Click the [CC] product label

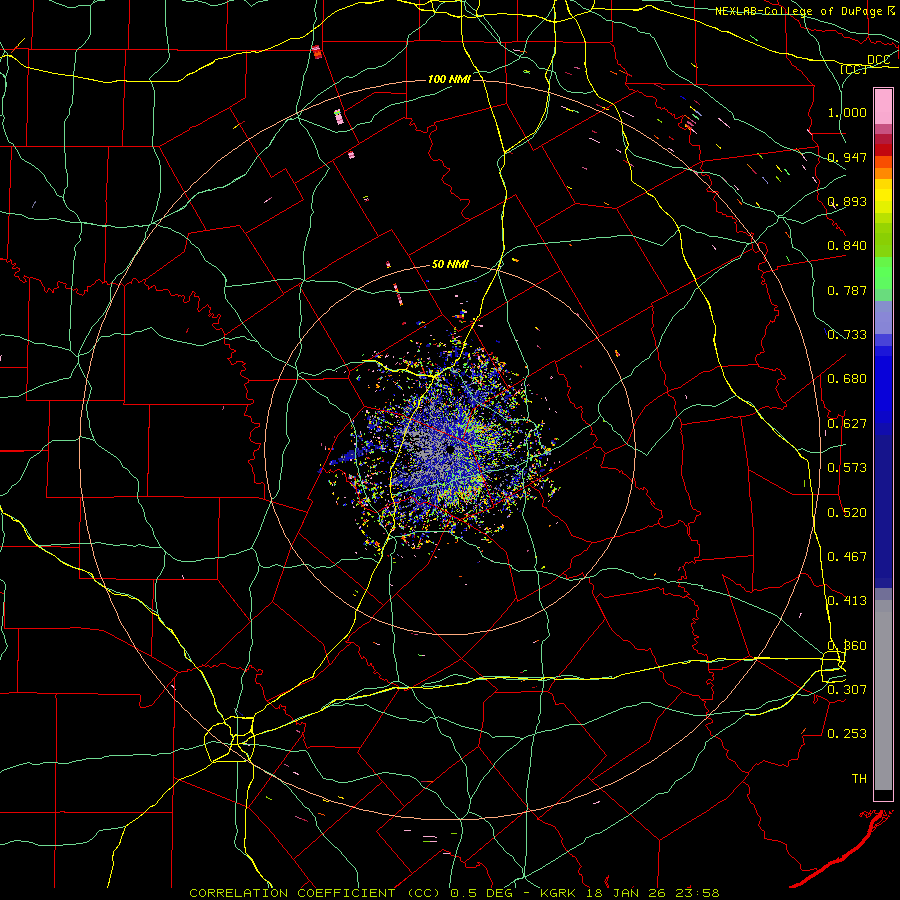(854, 69)
